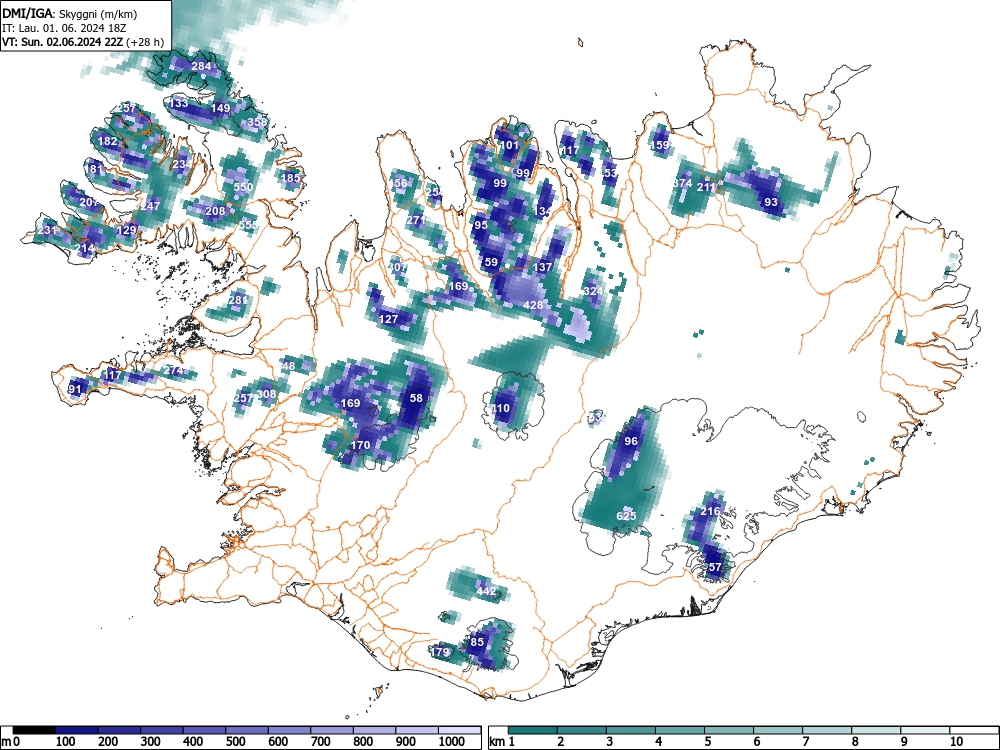Click the 'VT: Sun. 02.06.2024 22Z' valid time line
Screen dimensions: 1000x750
click(x=64, y=42)
